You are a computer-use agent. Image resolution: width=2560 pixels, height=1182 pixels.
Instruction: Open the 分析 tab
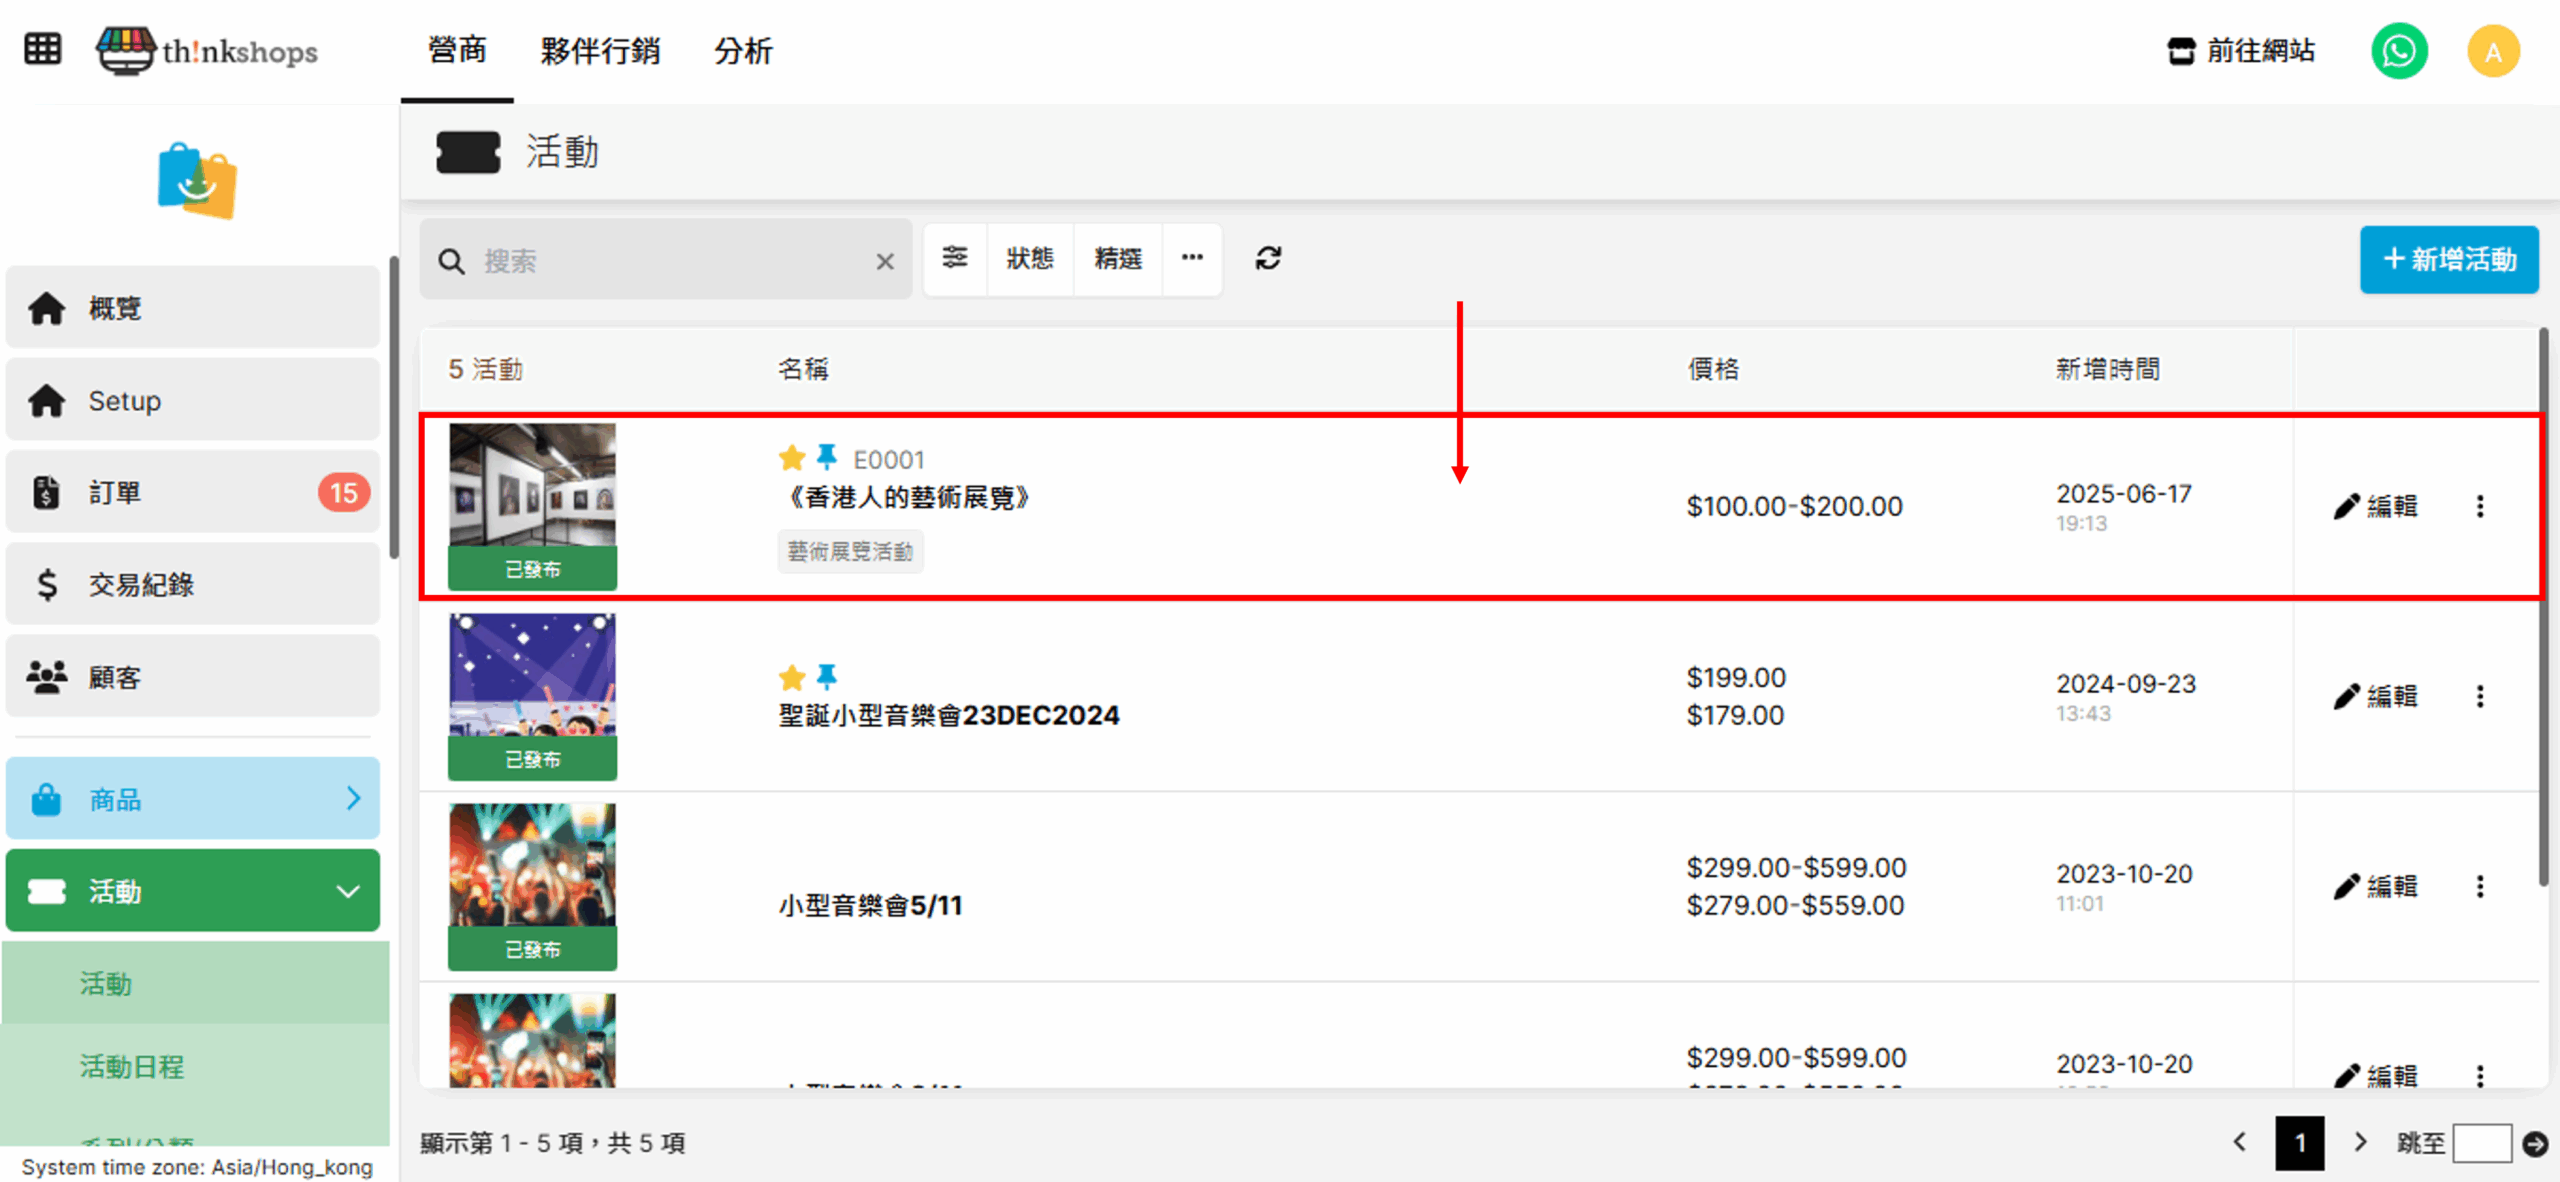coord(743,51)
